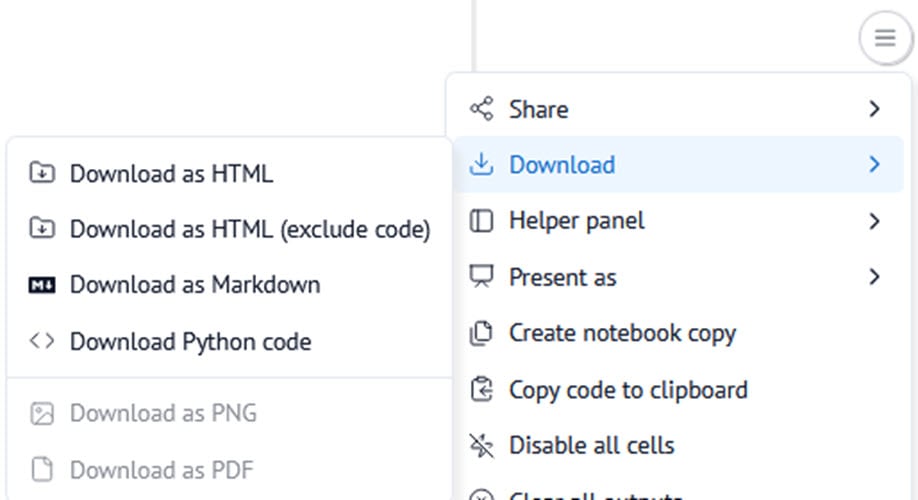Click the Disable all cells icon

click(x=482, y=445)
